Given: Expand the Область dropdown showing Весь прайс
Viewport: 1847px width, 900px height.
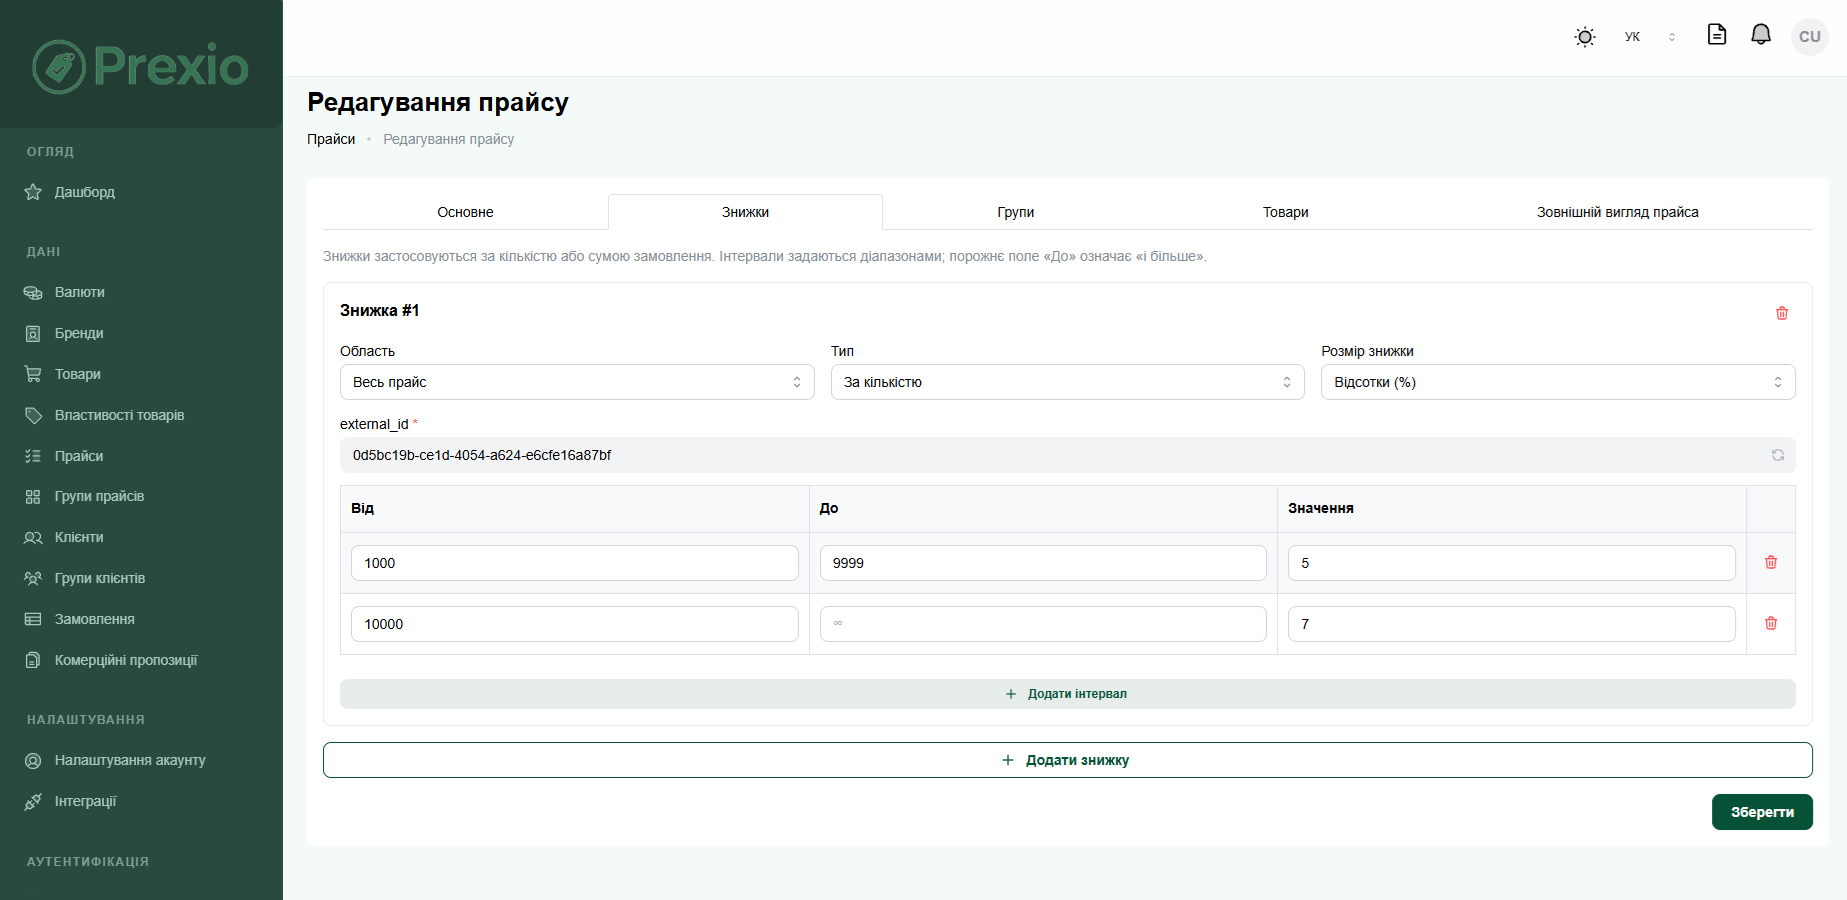Looking at the screenshot, I should (577, 382).
